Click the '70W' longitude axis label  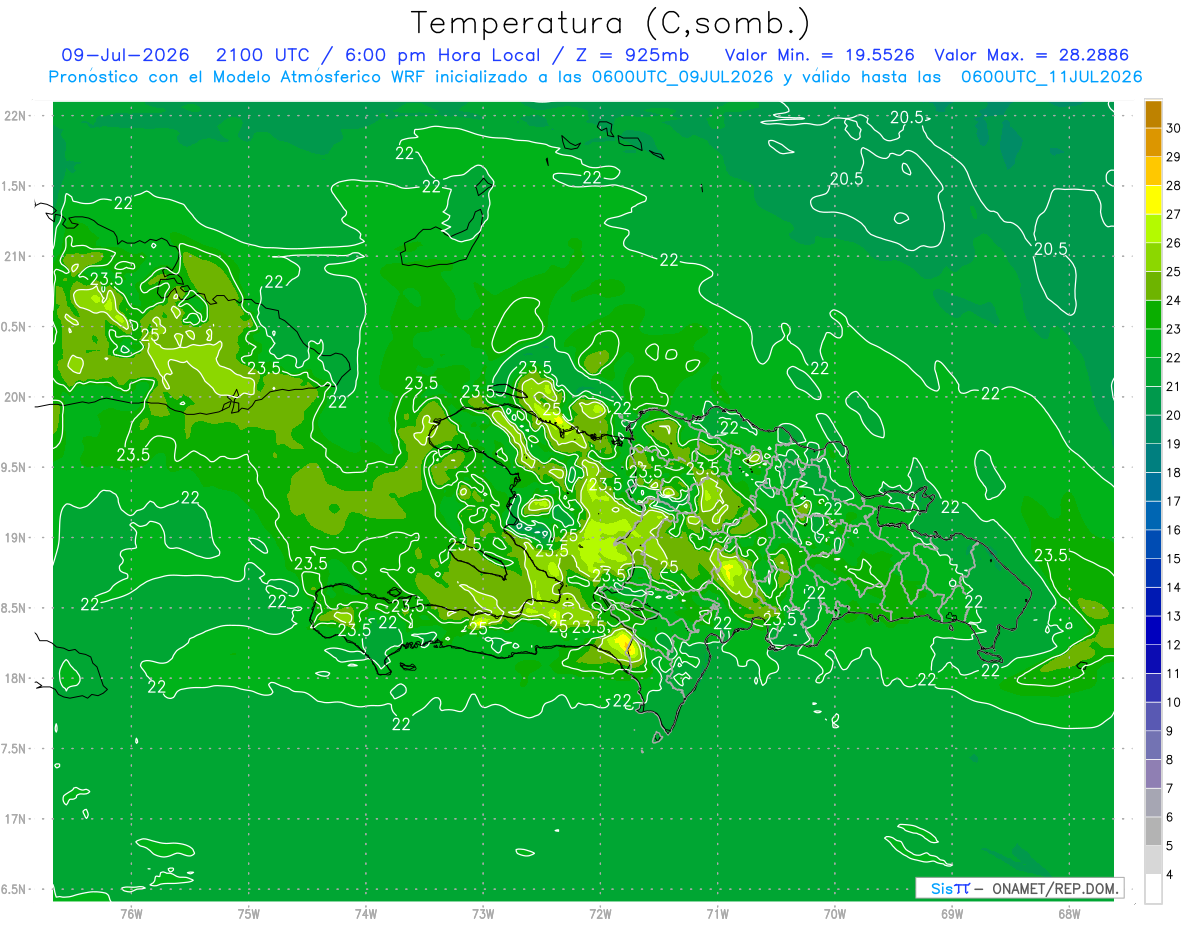(835, 914)
